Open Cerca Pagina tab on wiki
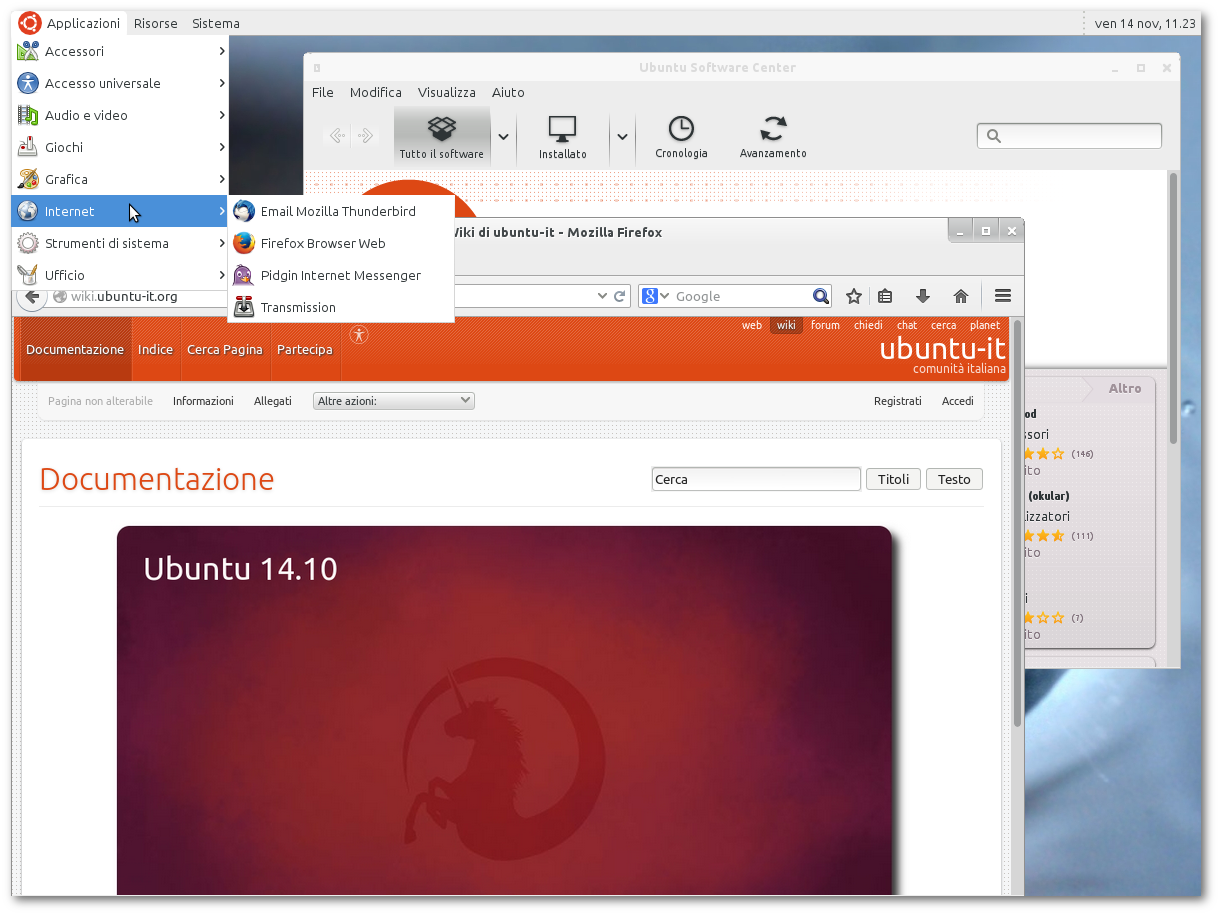The width and height of the screenshot is (1220, 915). click(225, 349)
